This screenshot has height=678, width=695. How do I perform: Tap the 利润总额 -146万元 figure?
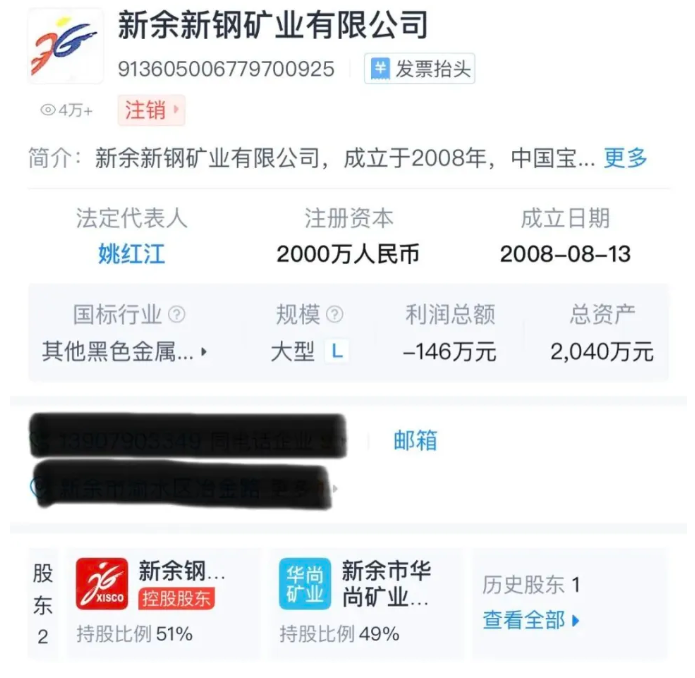point(449,352)
